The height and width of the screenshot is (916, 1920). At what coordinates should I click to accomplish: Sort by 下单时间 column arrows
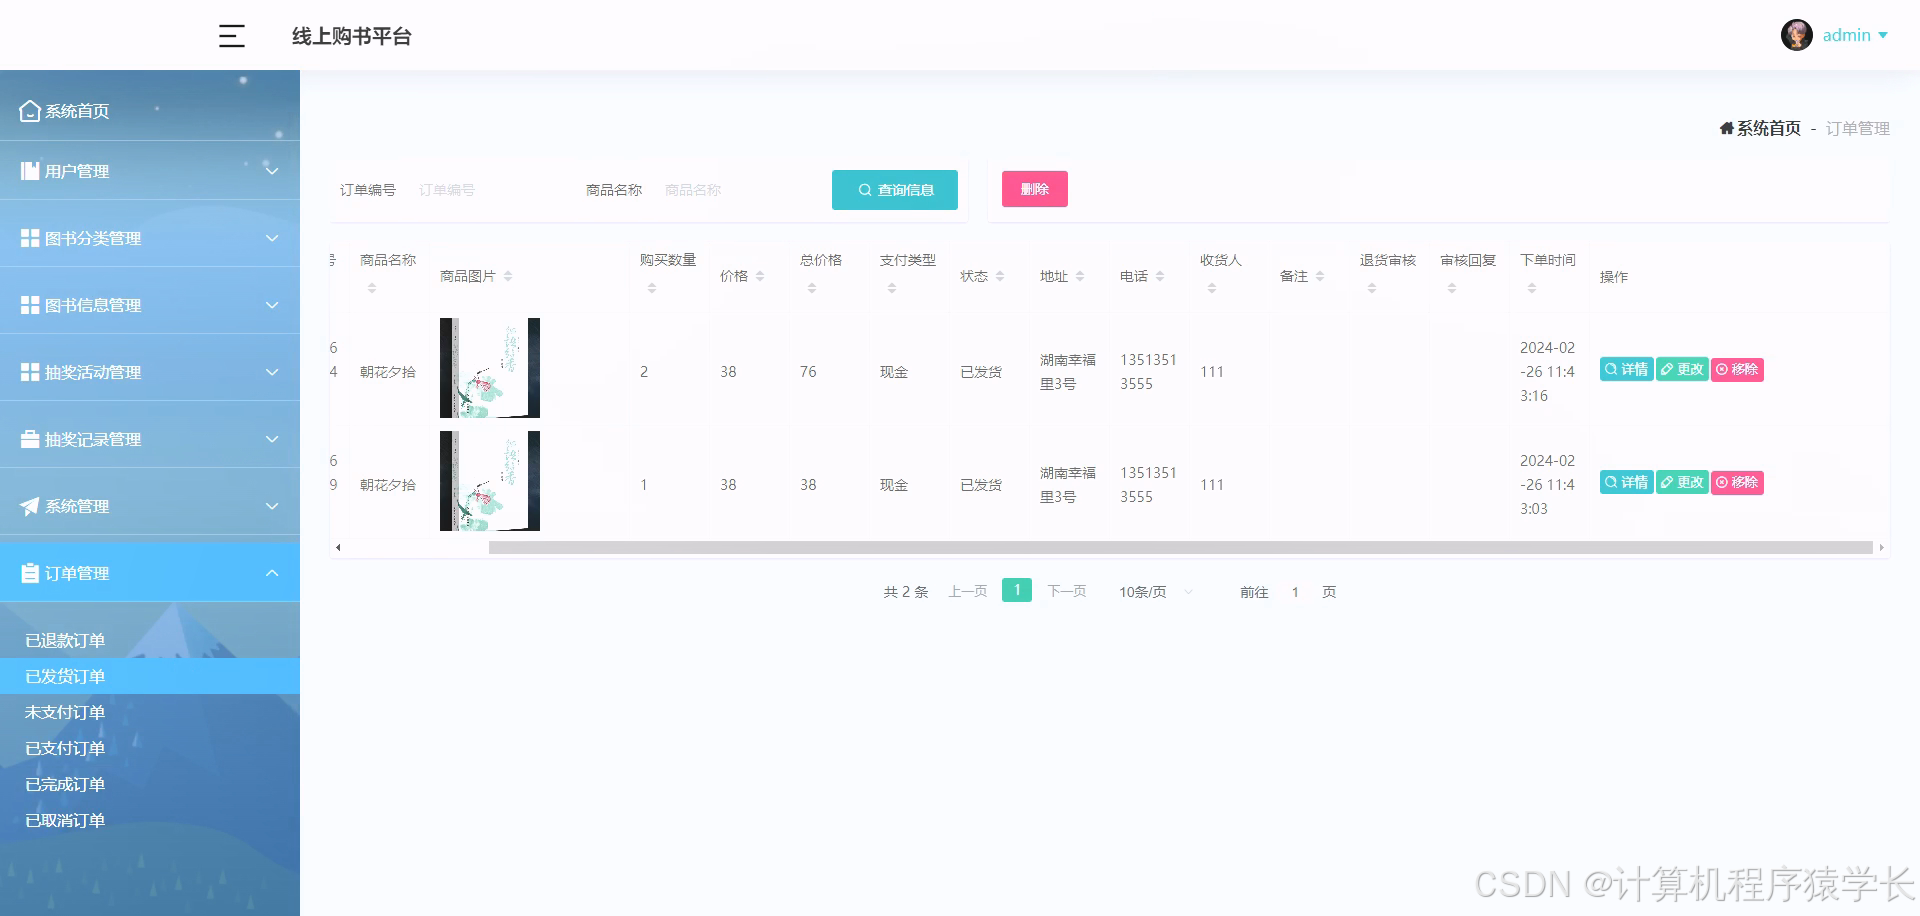pos(1532,288)
